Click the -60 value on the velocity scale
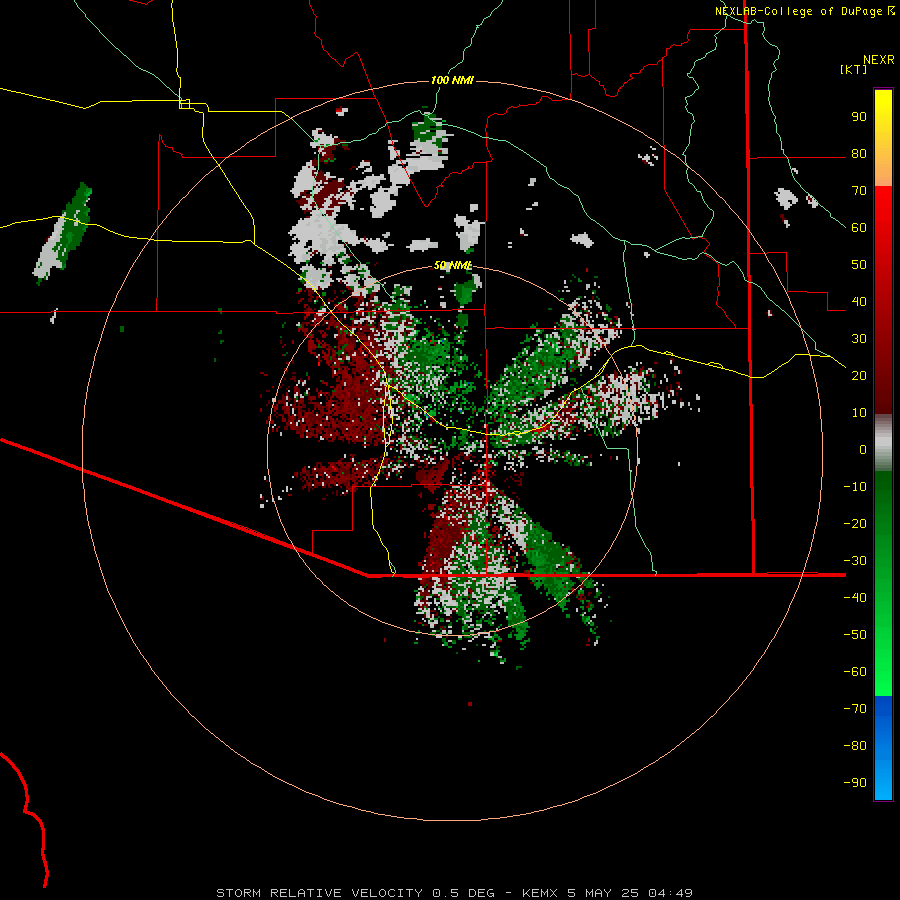The image size is (900, 900). [x=855, y=672]
